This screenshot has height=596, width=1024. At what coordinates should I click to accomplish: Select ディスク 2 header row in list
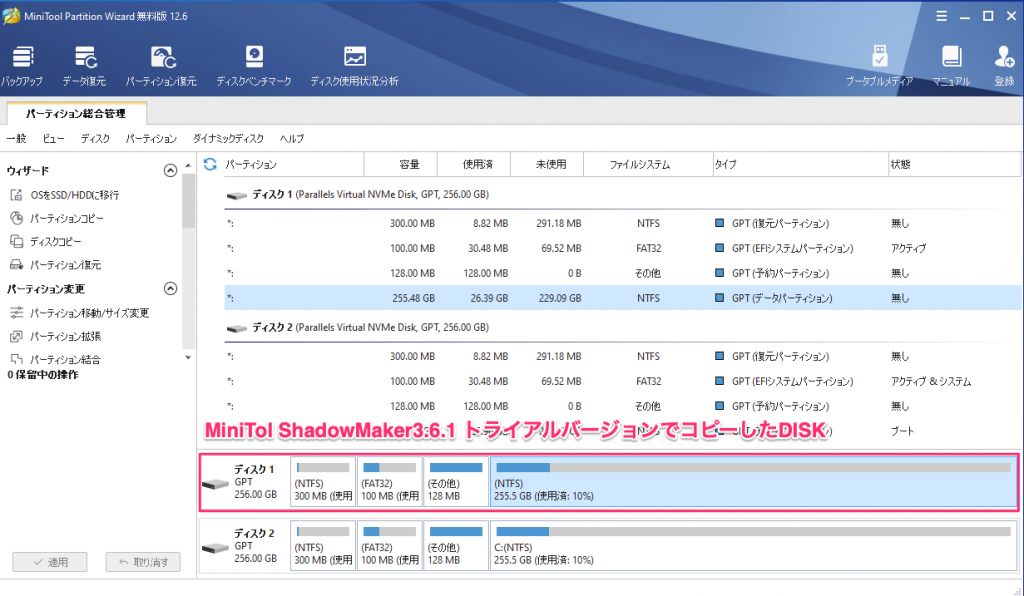tap(622, 328)
